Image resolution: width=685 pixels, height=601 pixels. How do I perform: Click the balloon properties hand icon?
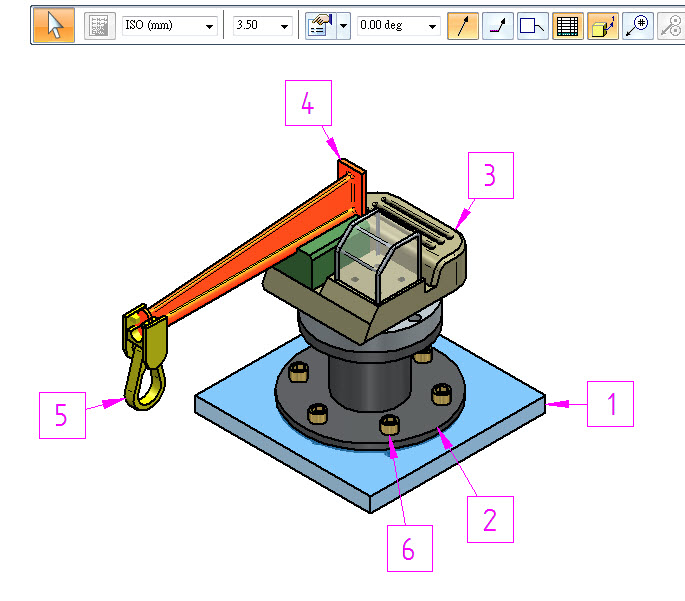coord(320,26)
